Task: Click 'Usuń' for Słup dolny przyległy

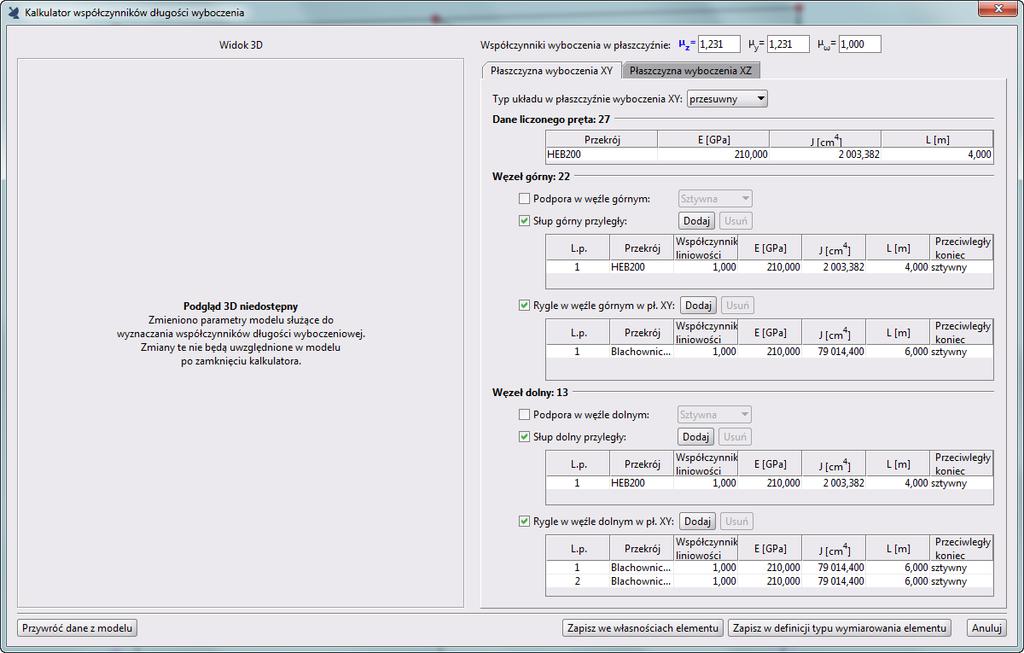Action: pos(735,437)
